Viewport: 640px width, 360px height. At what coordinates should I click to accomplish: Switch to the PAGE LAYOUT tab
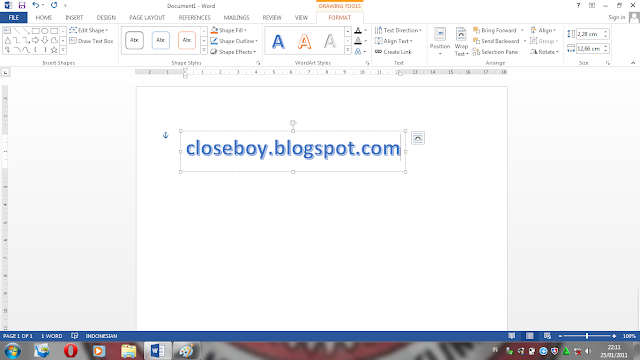pos(147,18)
